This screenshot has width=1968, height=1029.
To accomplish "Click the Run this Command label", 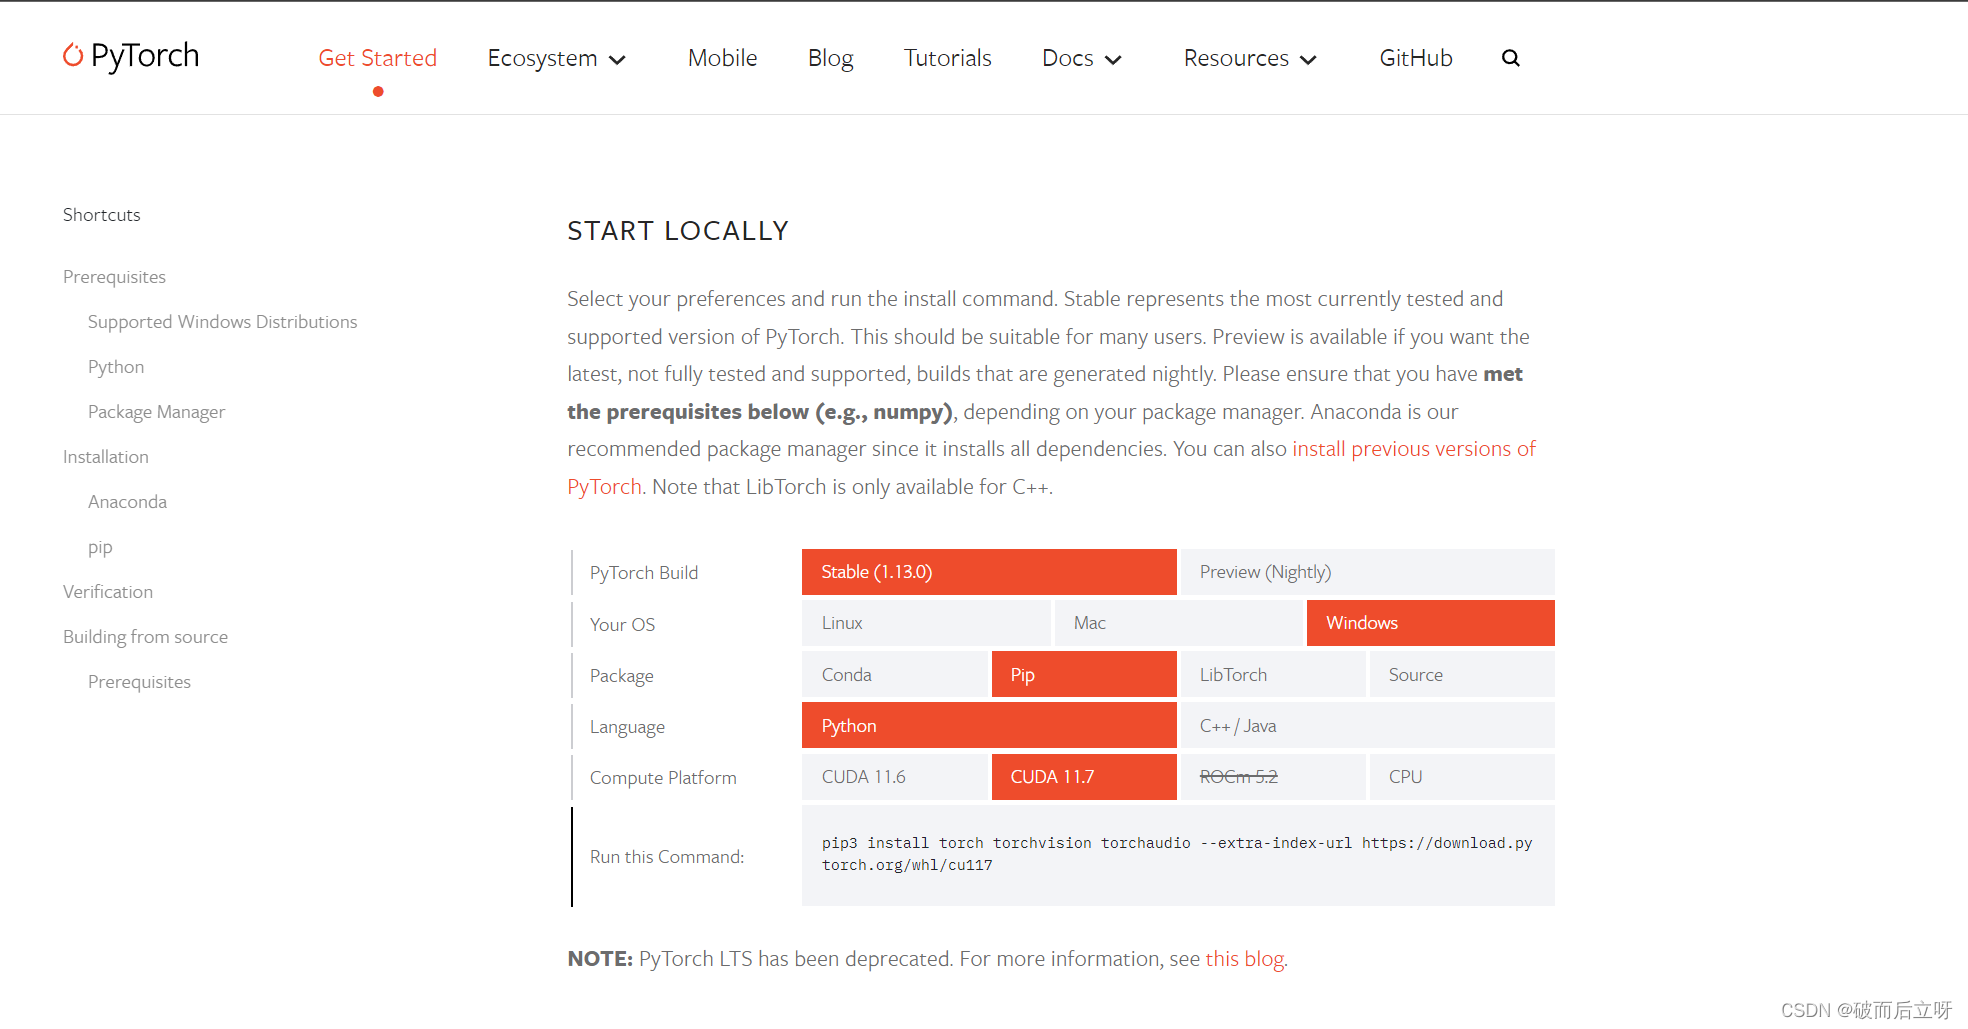I will [x=667, y=857].
